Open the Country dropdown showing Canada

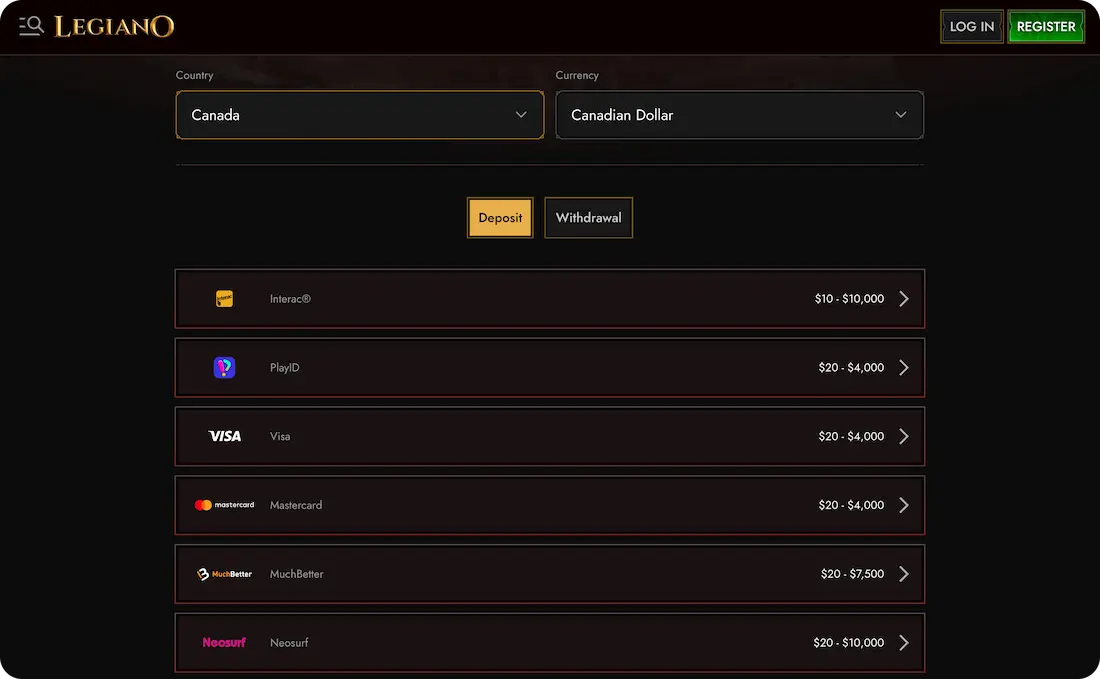(359, 114)
